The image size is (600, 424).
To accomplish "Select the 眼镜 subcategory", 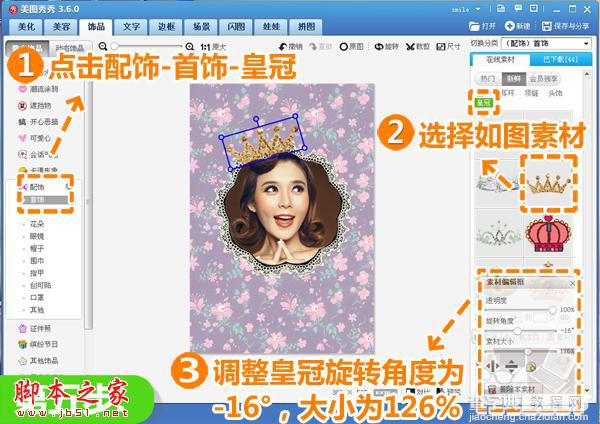I will (x=36, y=236).
